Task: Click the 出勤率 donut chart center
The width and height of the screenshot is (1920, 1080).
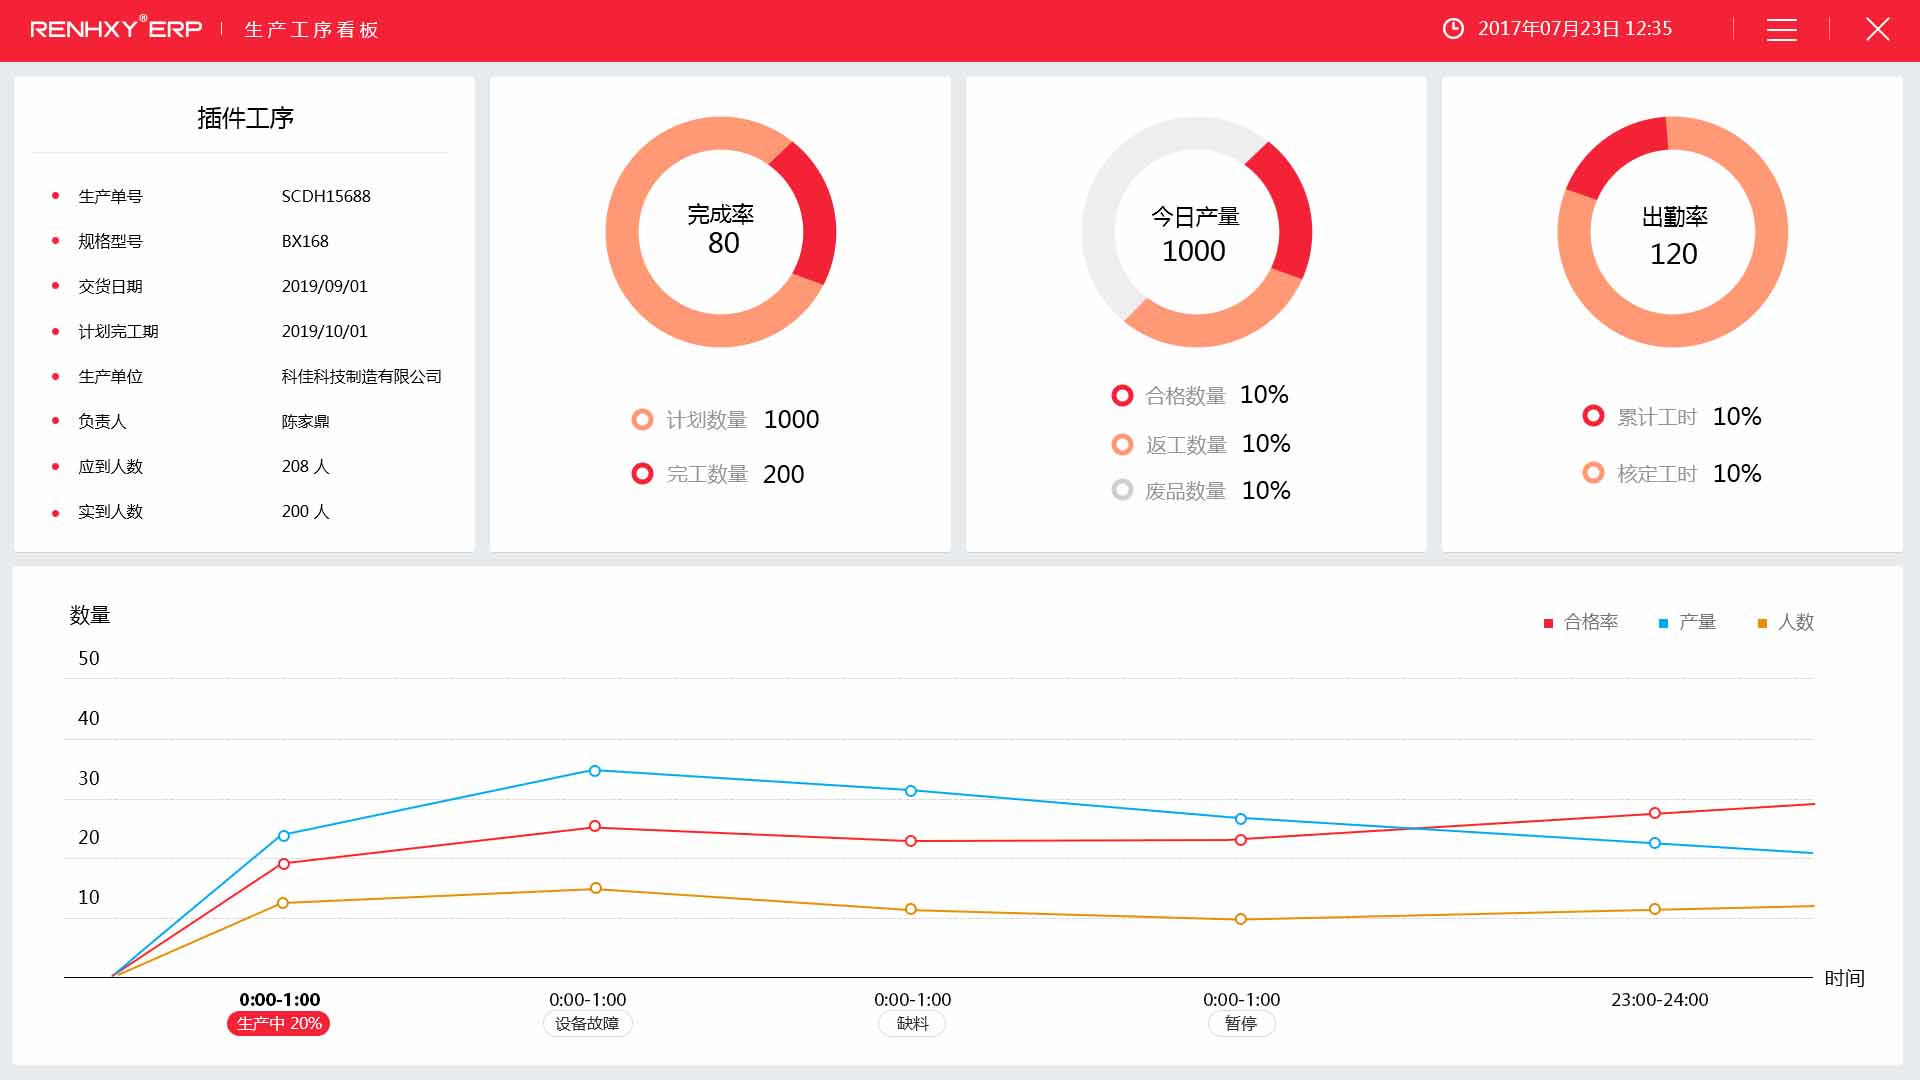Action: [x=1673, y=231]
